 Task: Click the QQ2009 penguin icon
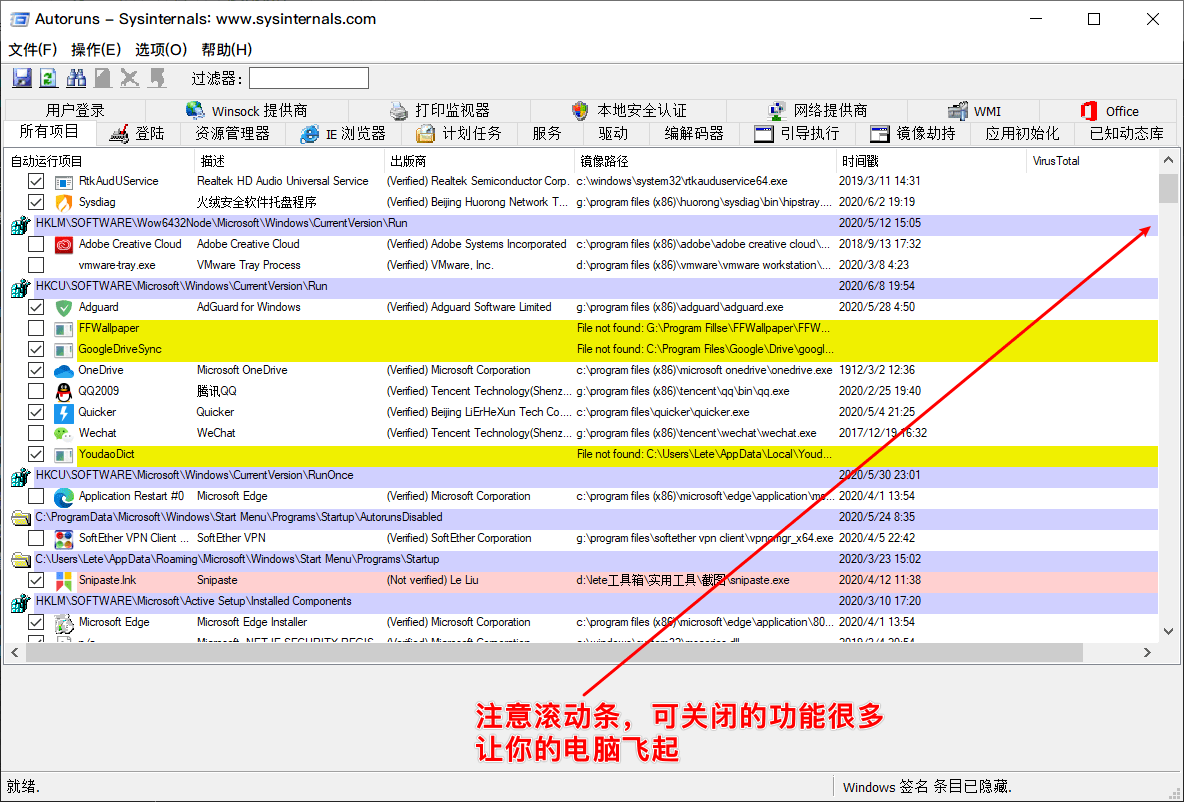tap(64, 391)
